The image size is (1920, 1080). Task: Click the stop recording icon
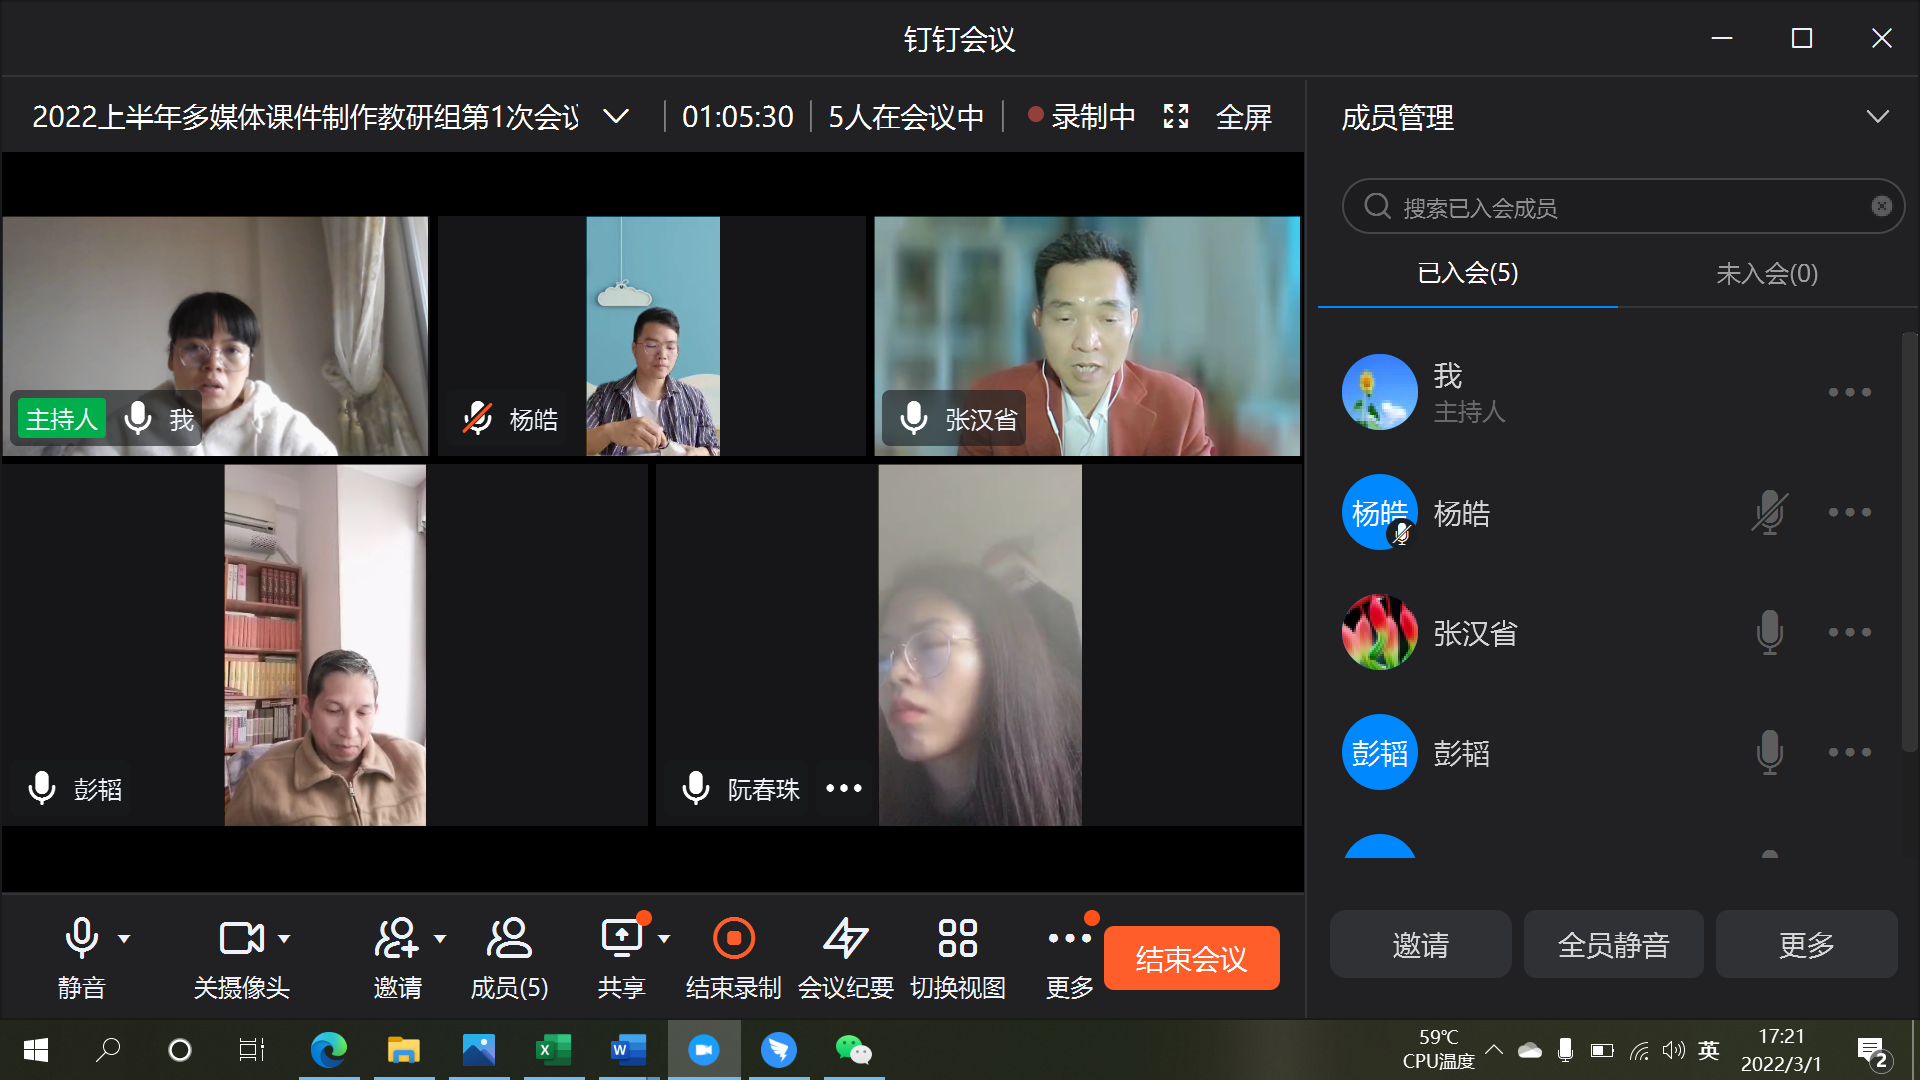click(733, 939)
